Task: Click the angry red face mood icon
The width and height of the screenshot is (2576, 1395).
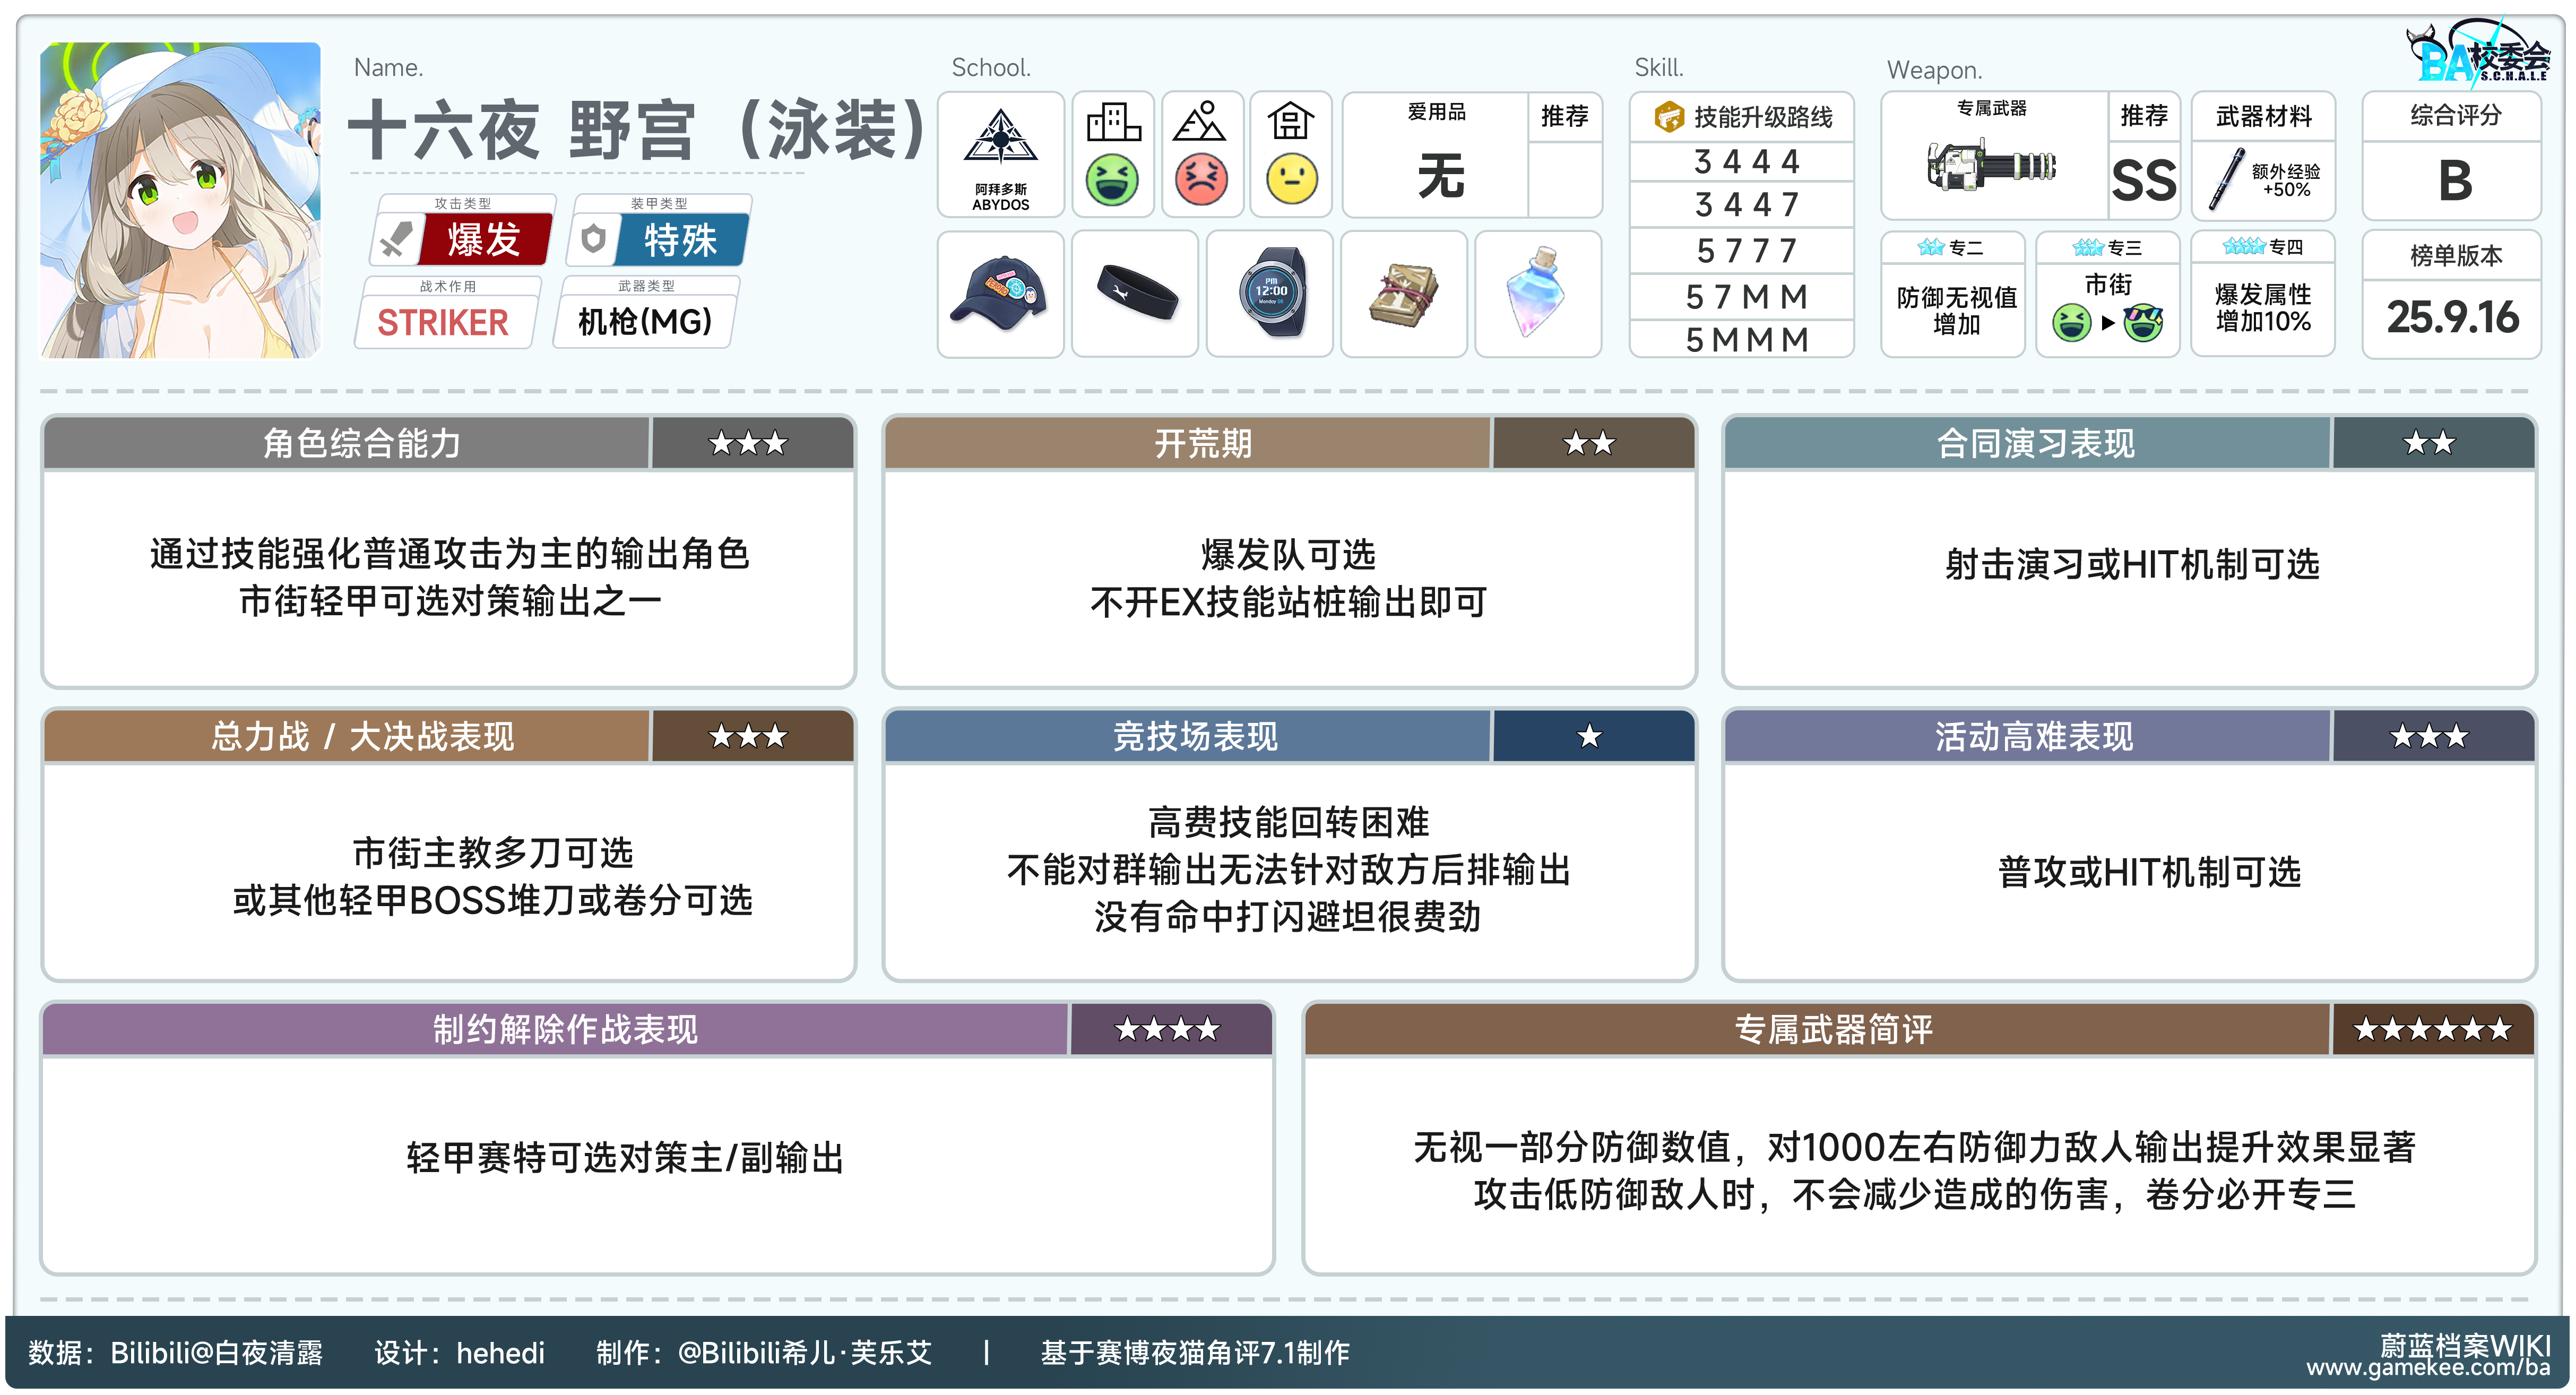Action: point(1201,180)
